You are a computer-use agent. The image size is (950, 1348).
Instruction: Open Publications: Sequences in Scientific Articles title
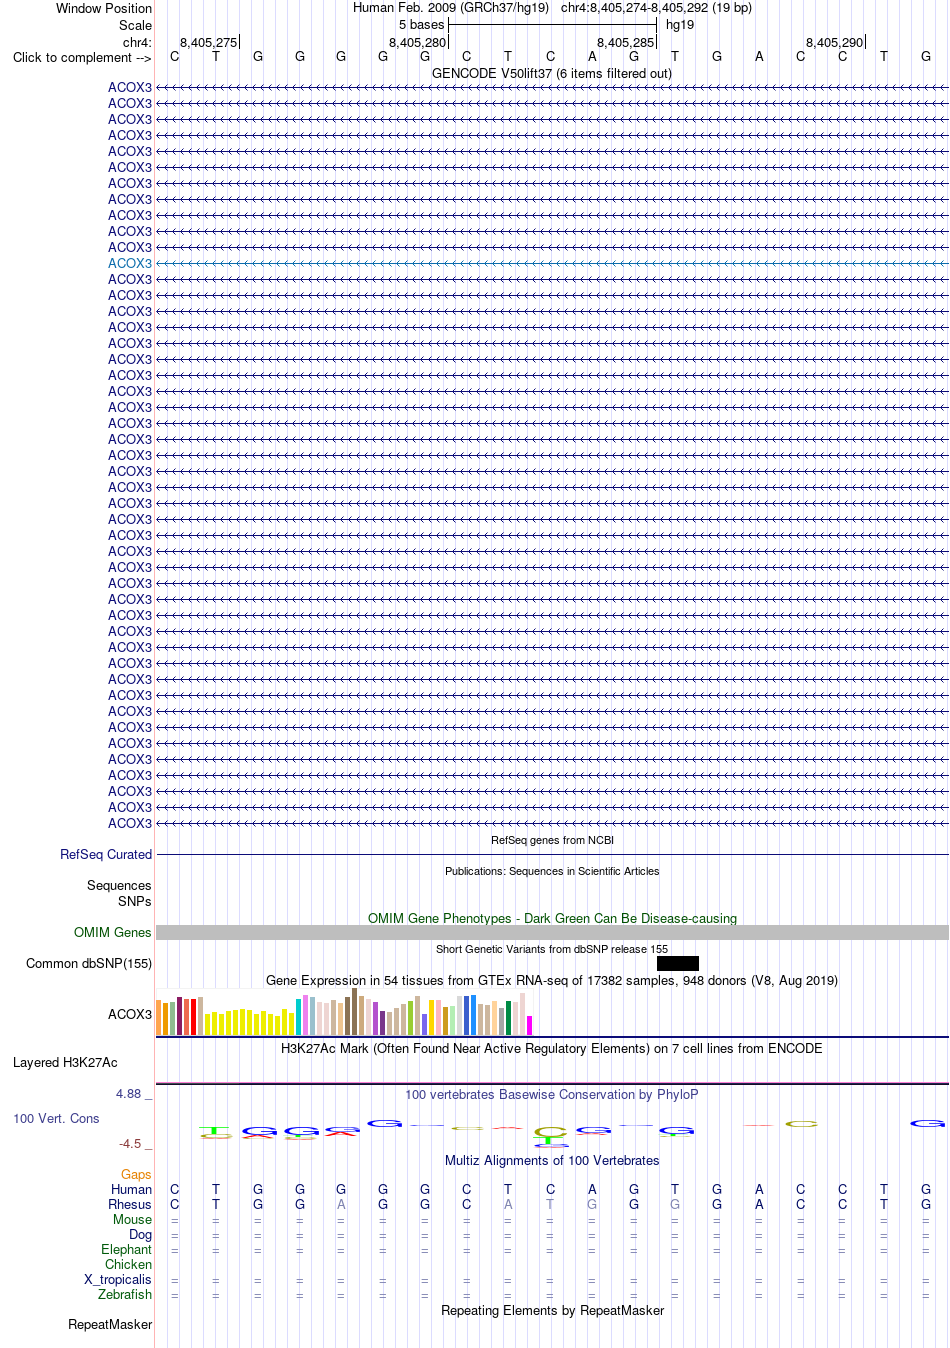(552, 871)
